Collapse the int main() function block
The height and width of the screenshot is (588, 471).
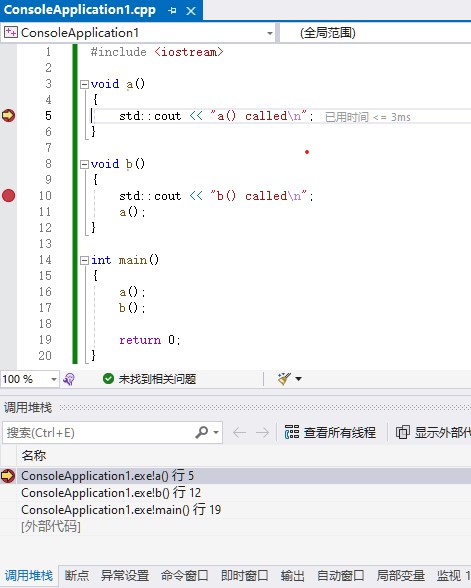pos(84,260)
